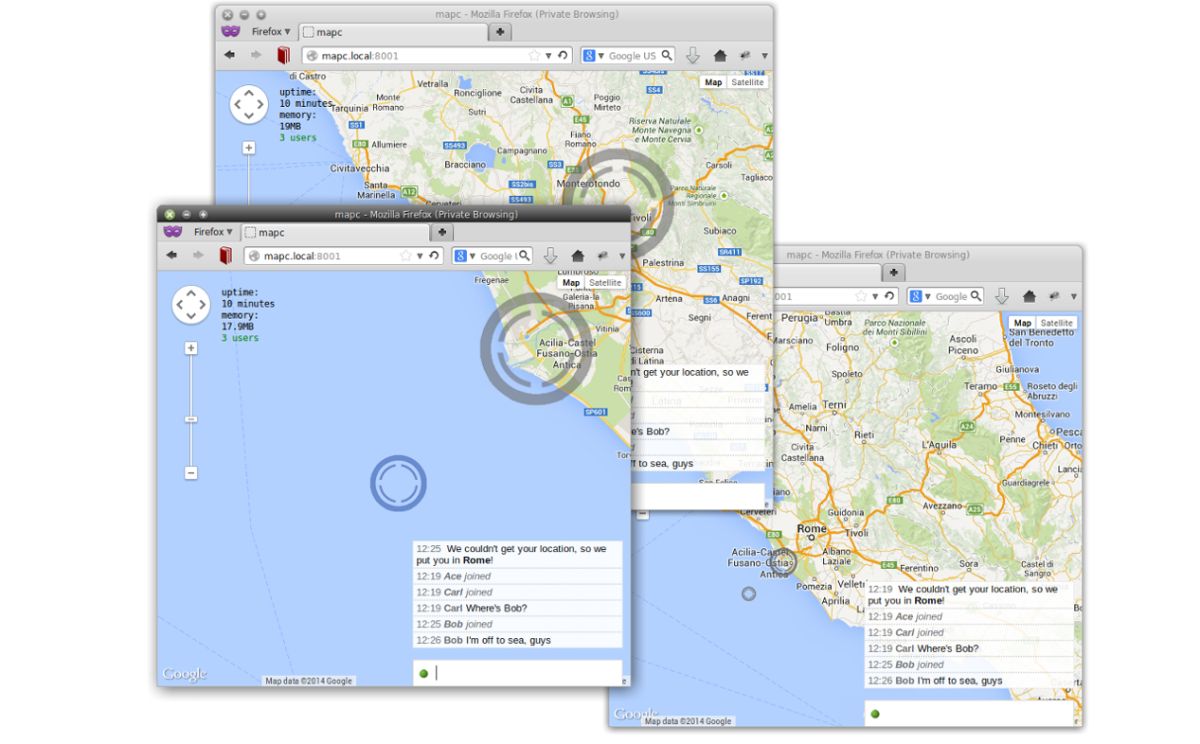Click search magnifier in the right-hand window
Viewport: 1200px width, 744px height.
coord(976,296)
